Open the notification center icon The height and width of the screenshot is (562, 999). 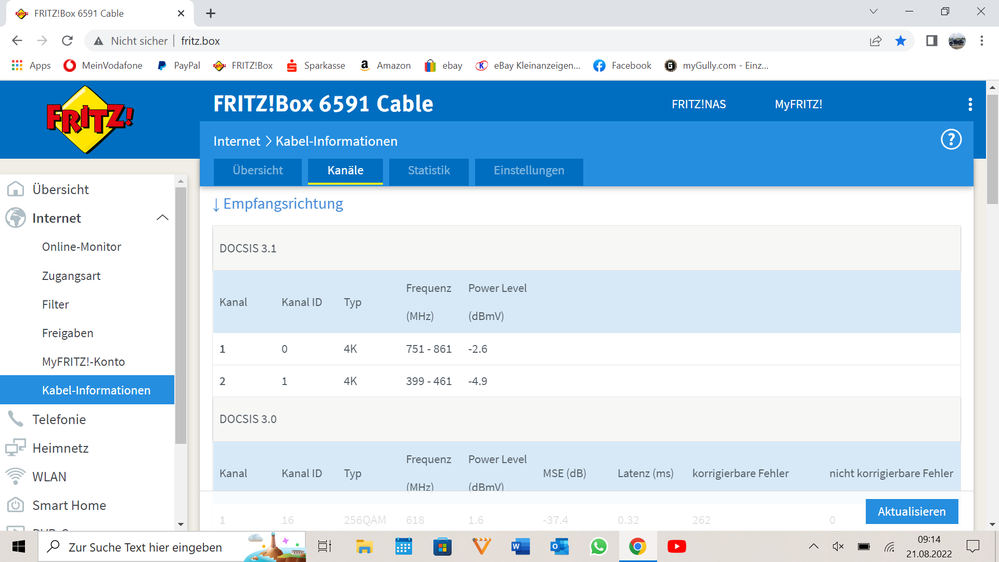point(973,547)
